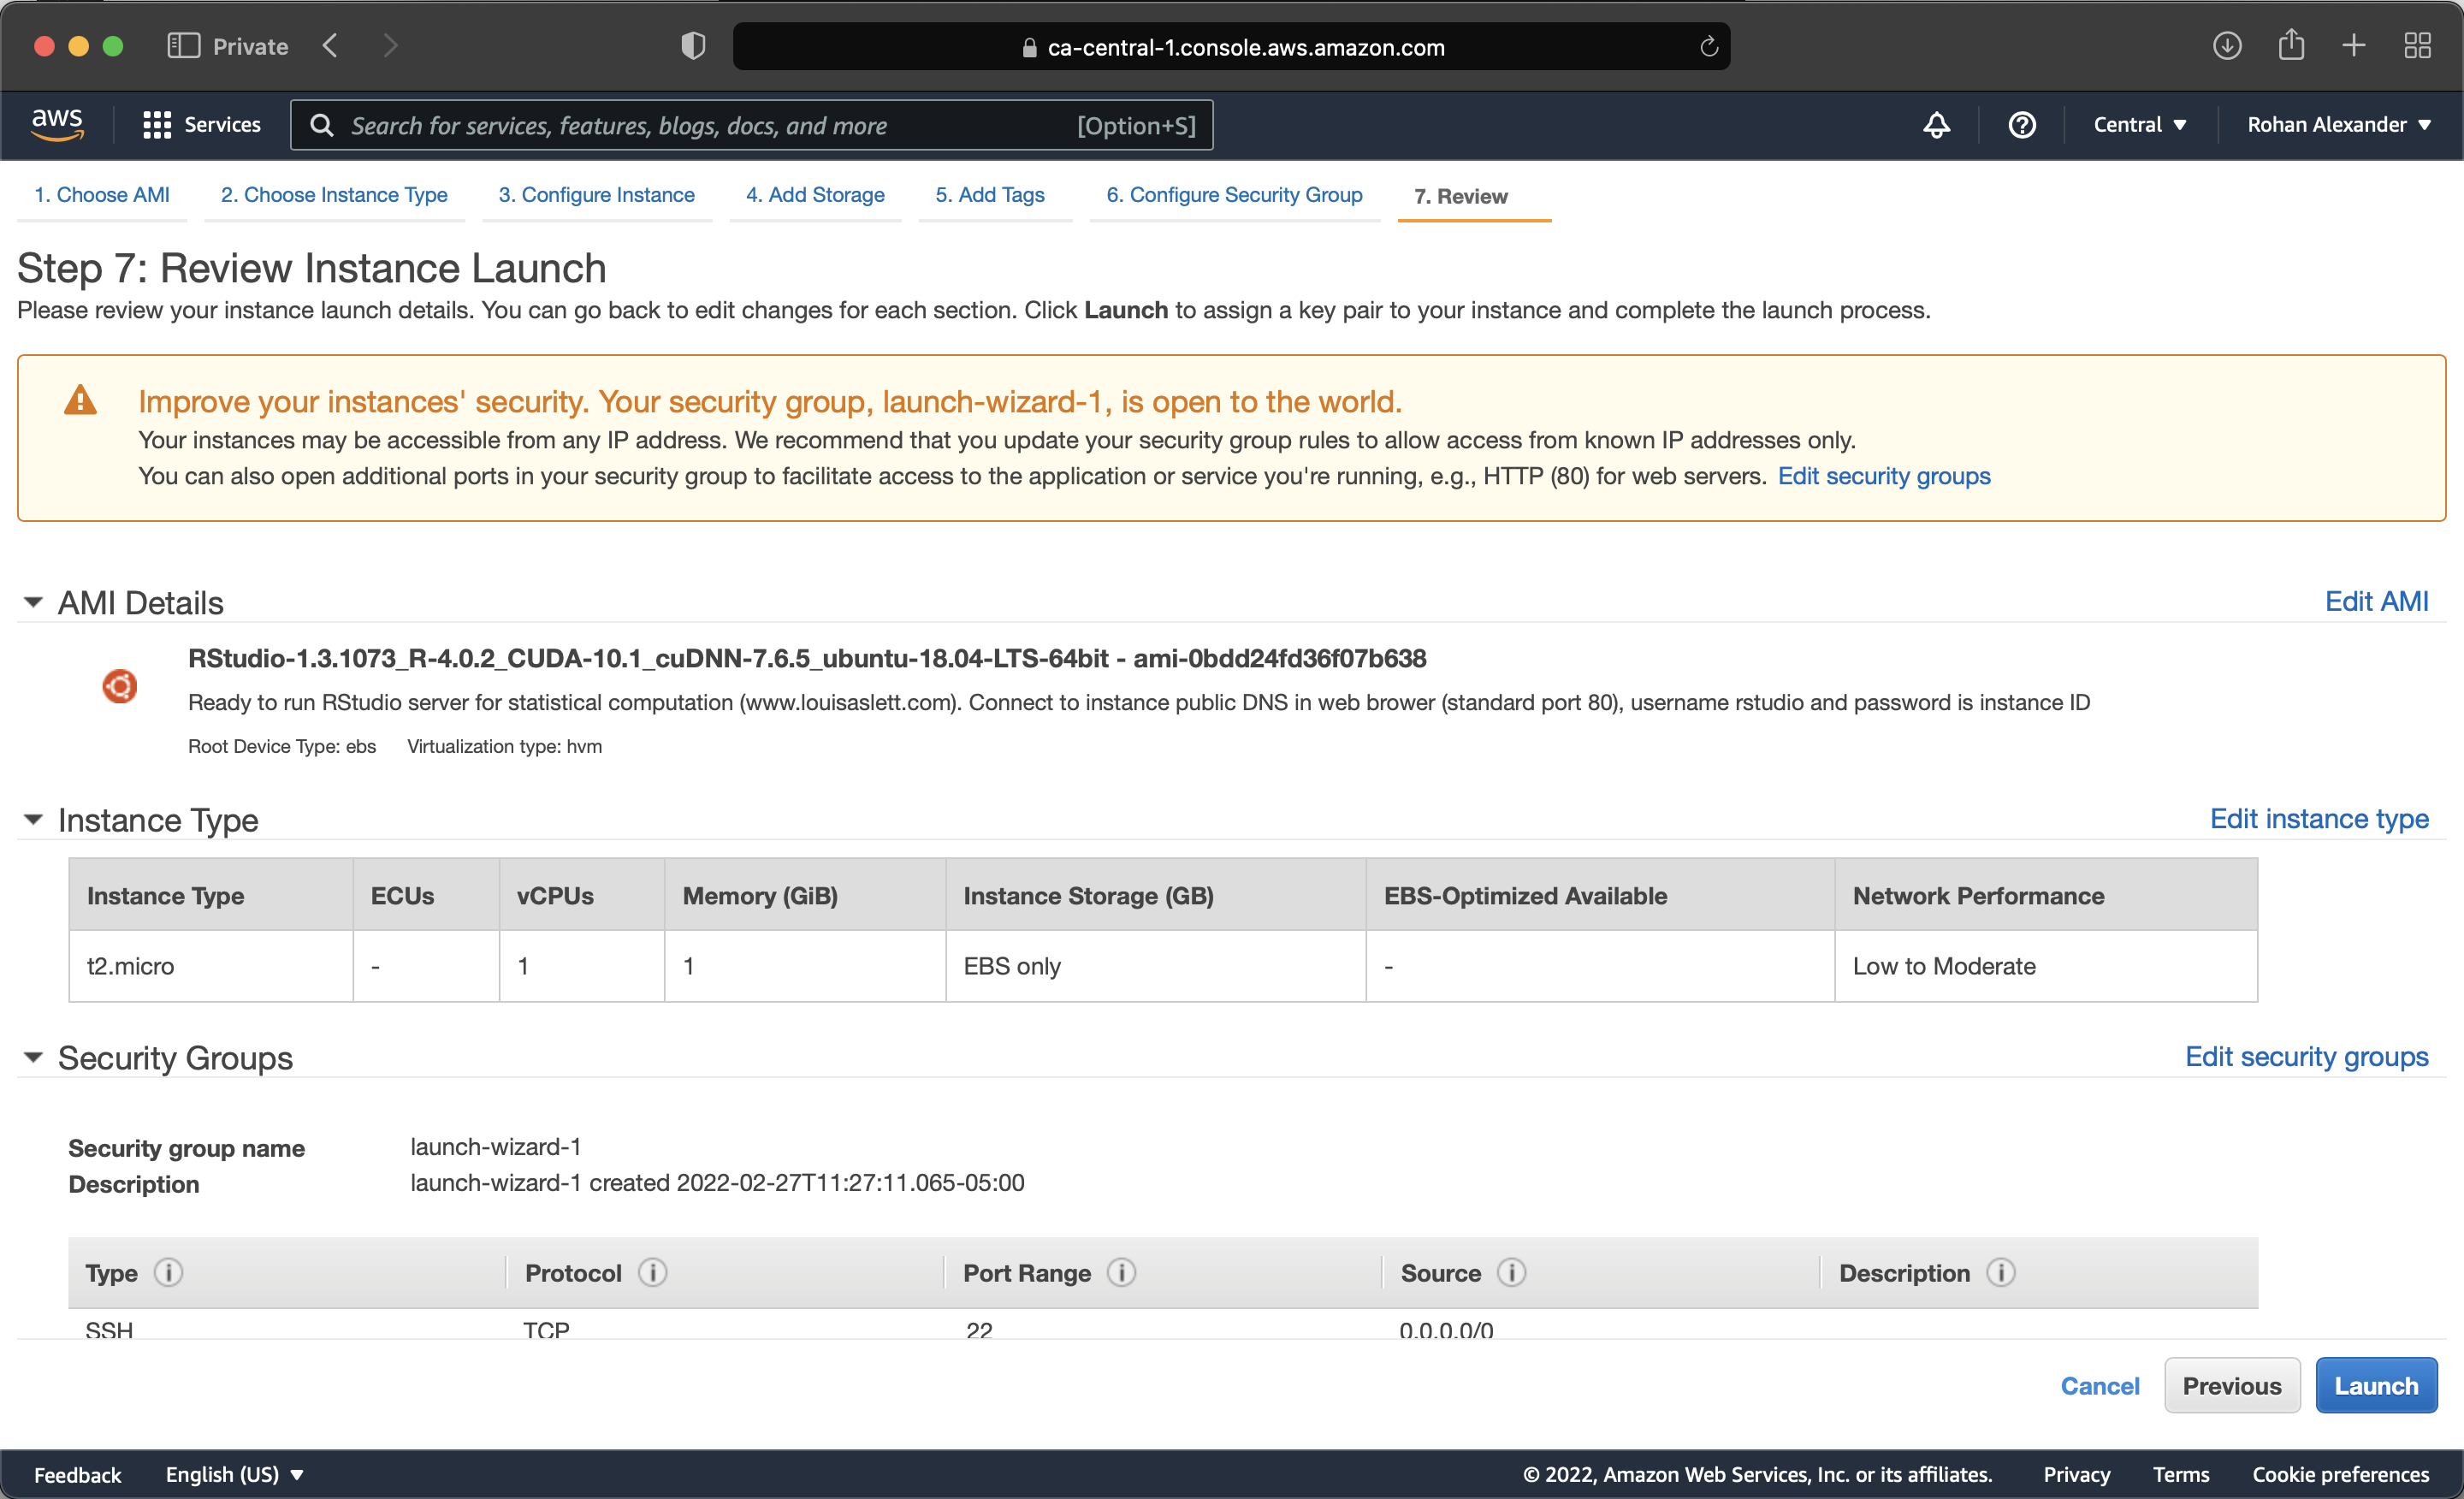Click the Safari privacy shield icon
Viewport: 2464px width, 1499px height.
[693, 46]
